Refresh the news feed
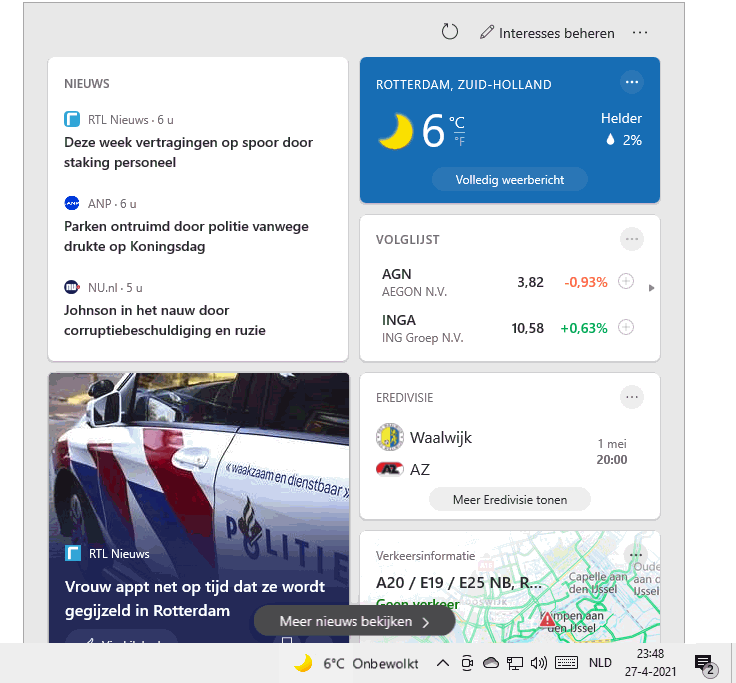The image size is (736, 683). pyautogui.click(x=450, y=32)
